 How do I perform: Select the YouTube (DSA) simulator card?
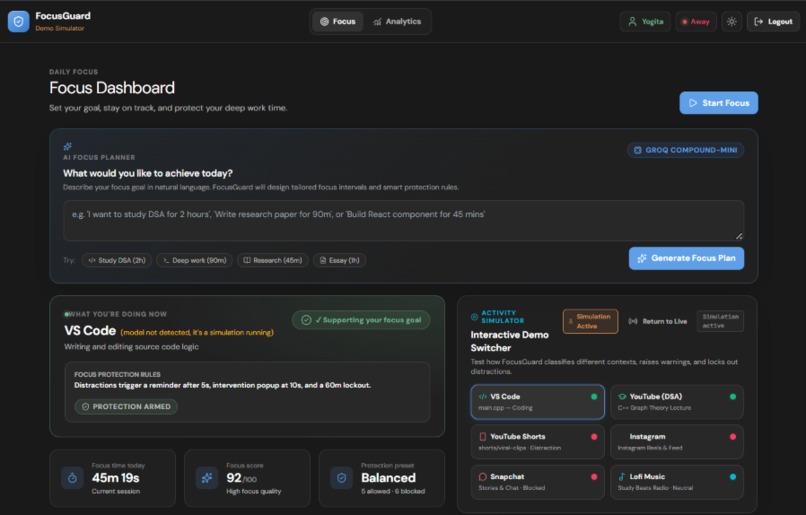click(x=676, y=402)
